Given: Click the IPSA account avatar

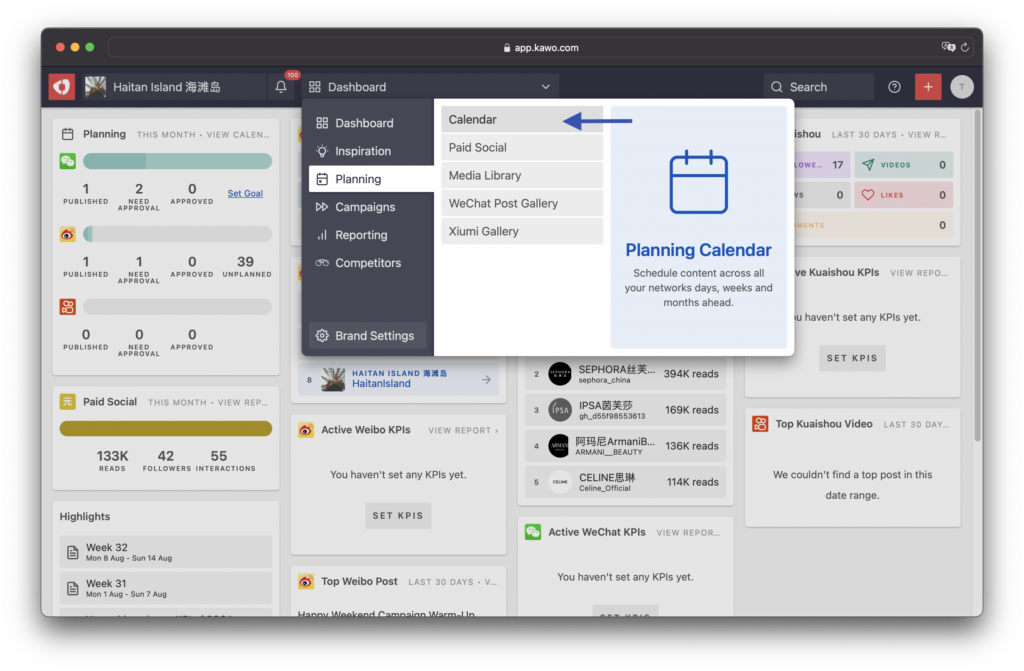Looking at the screenshot, I should click(x=560, y=410).
